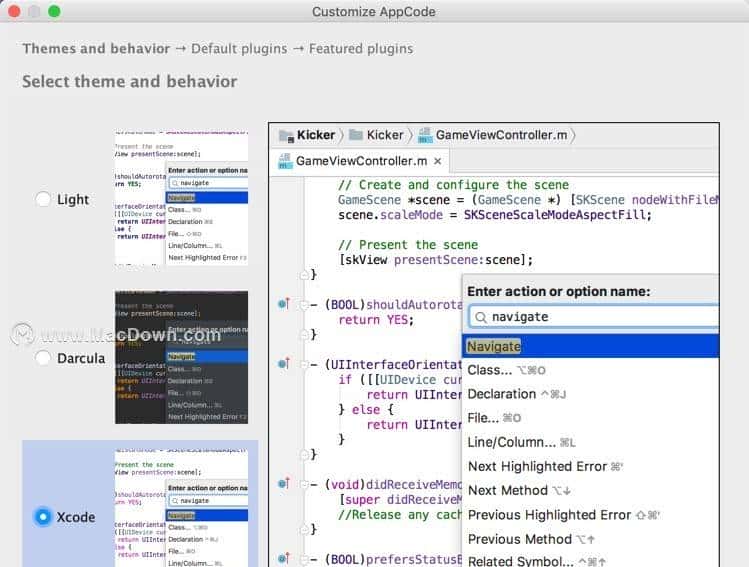The height and width of the screenshot is (567, 749).
Task: Click the GameViewController.m breadcrumb label
Action: 502,135
